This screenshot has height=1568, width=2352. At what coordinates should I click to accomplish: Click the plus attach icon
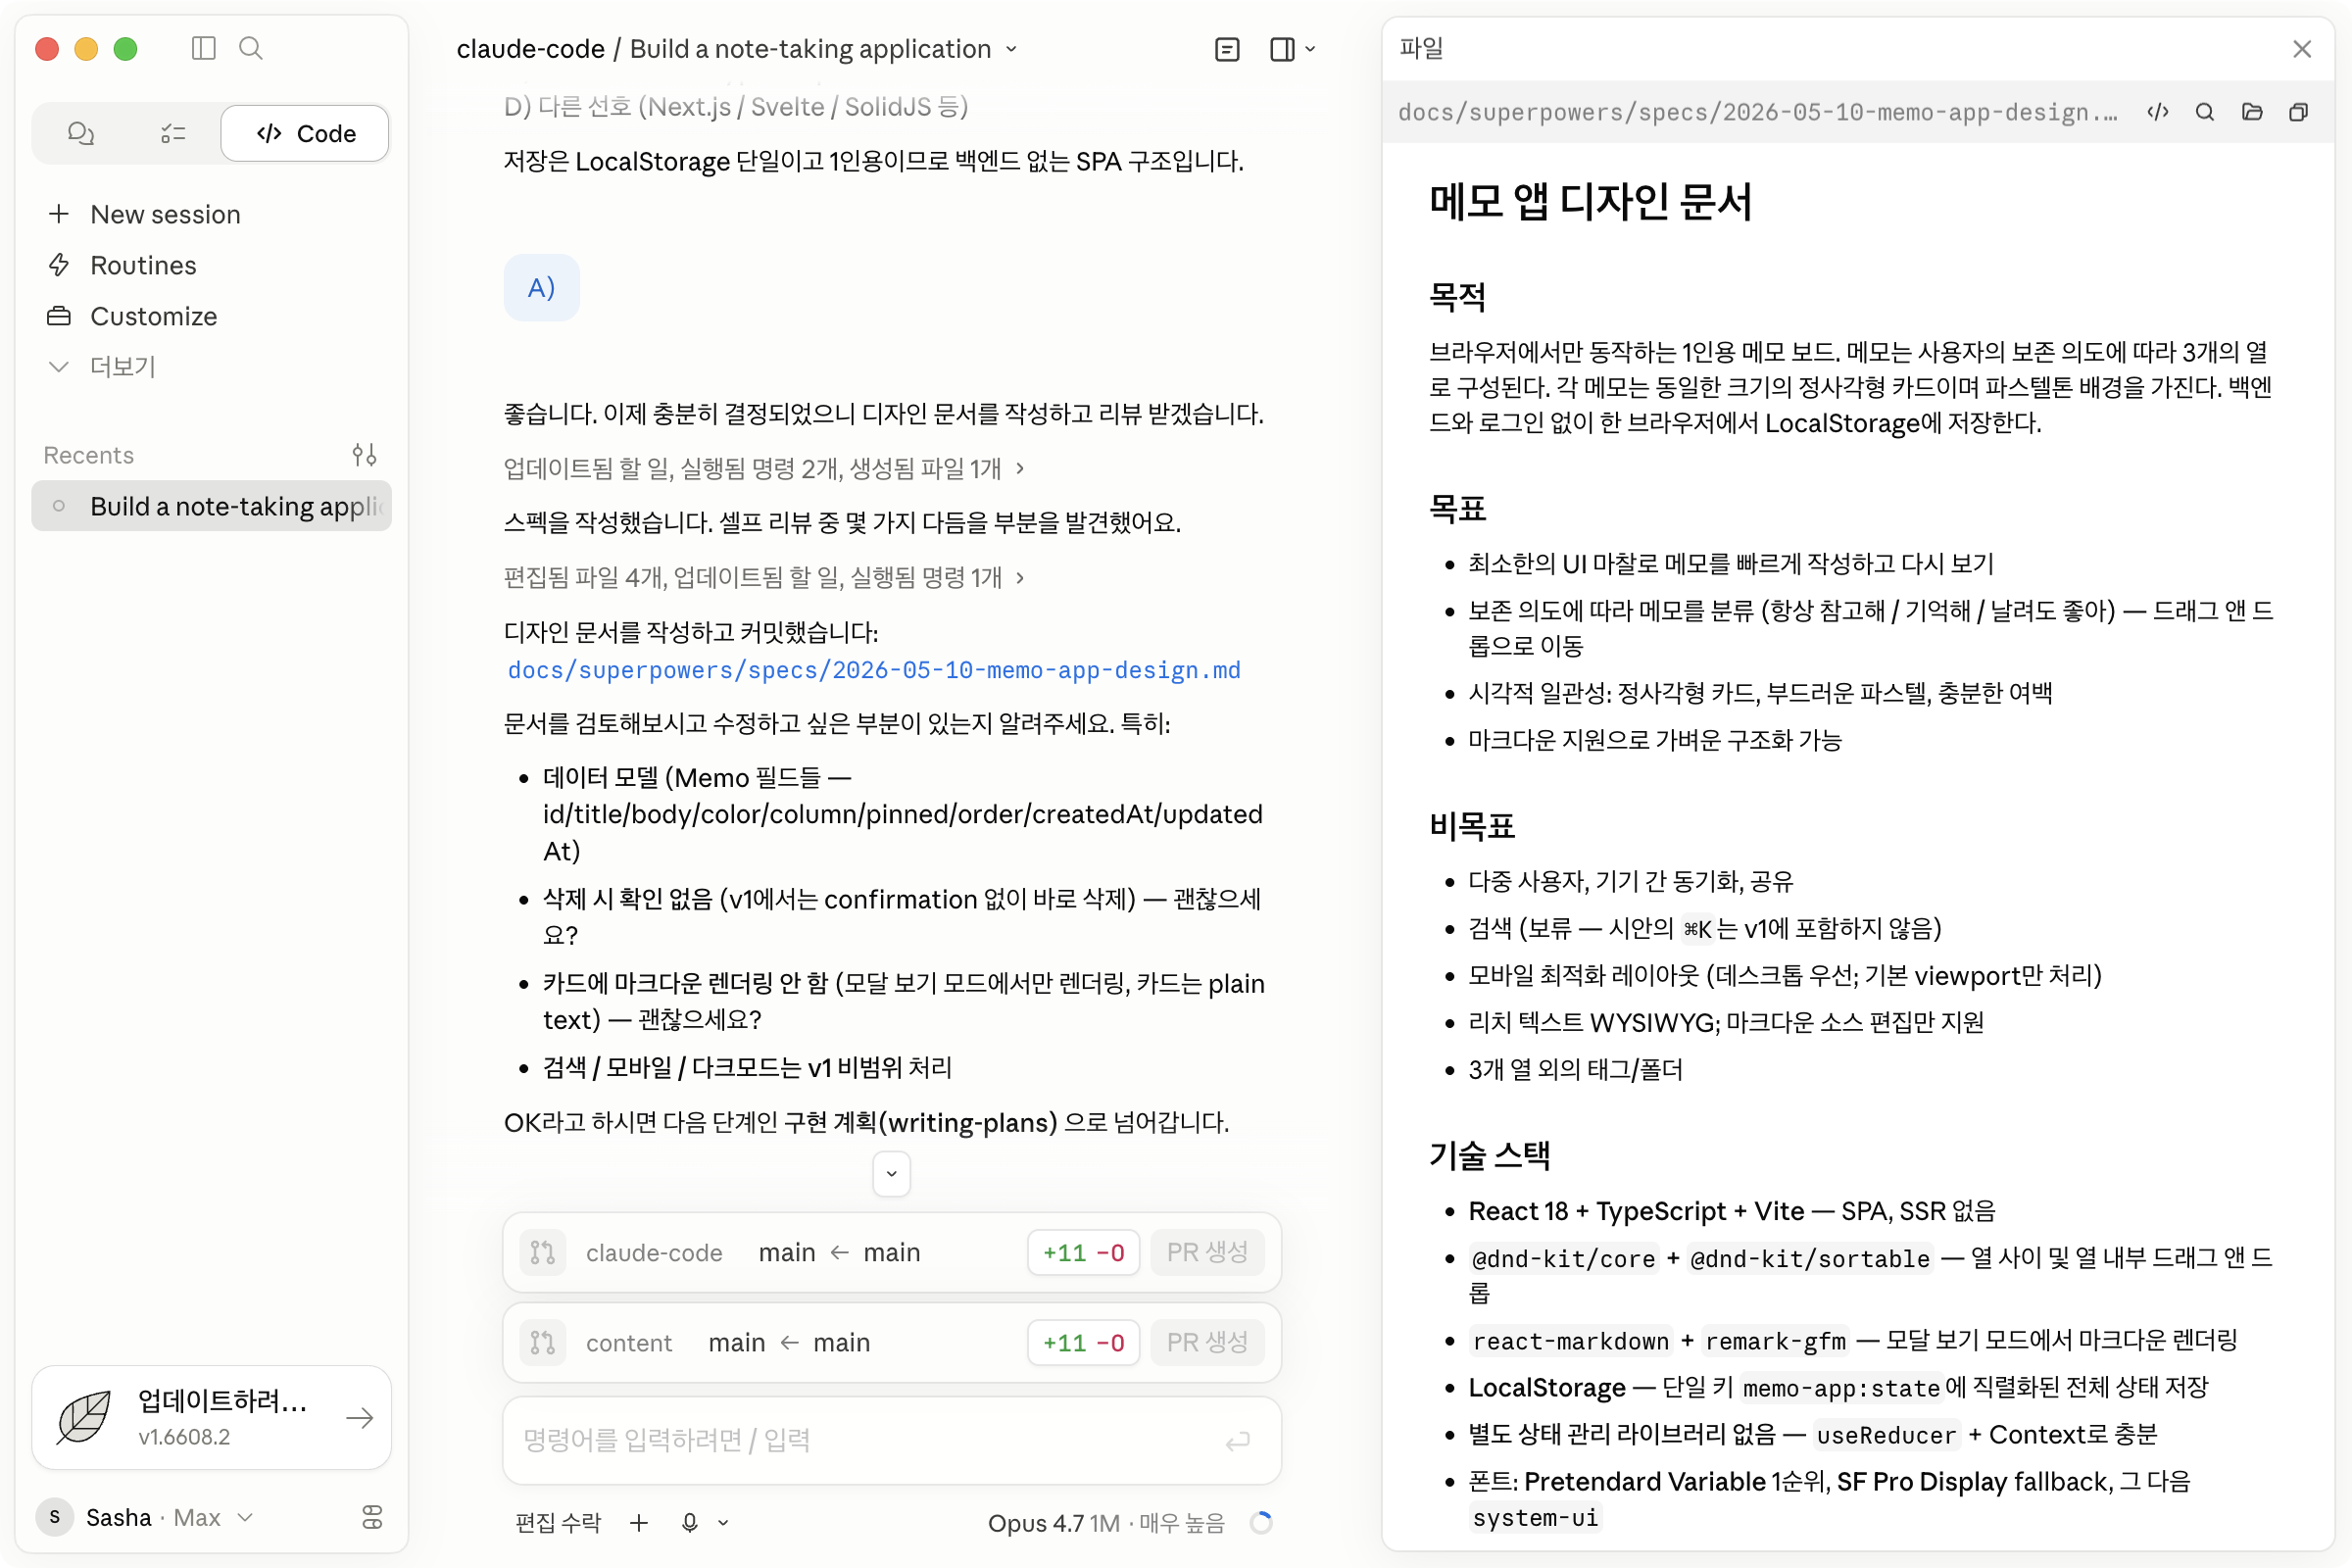point(639,1522)
